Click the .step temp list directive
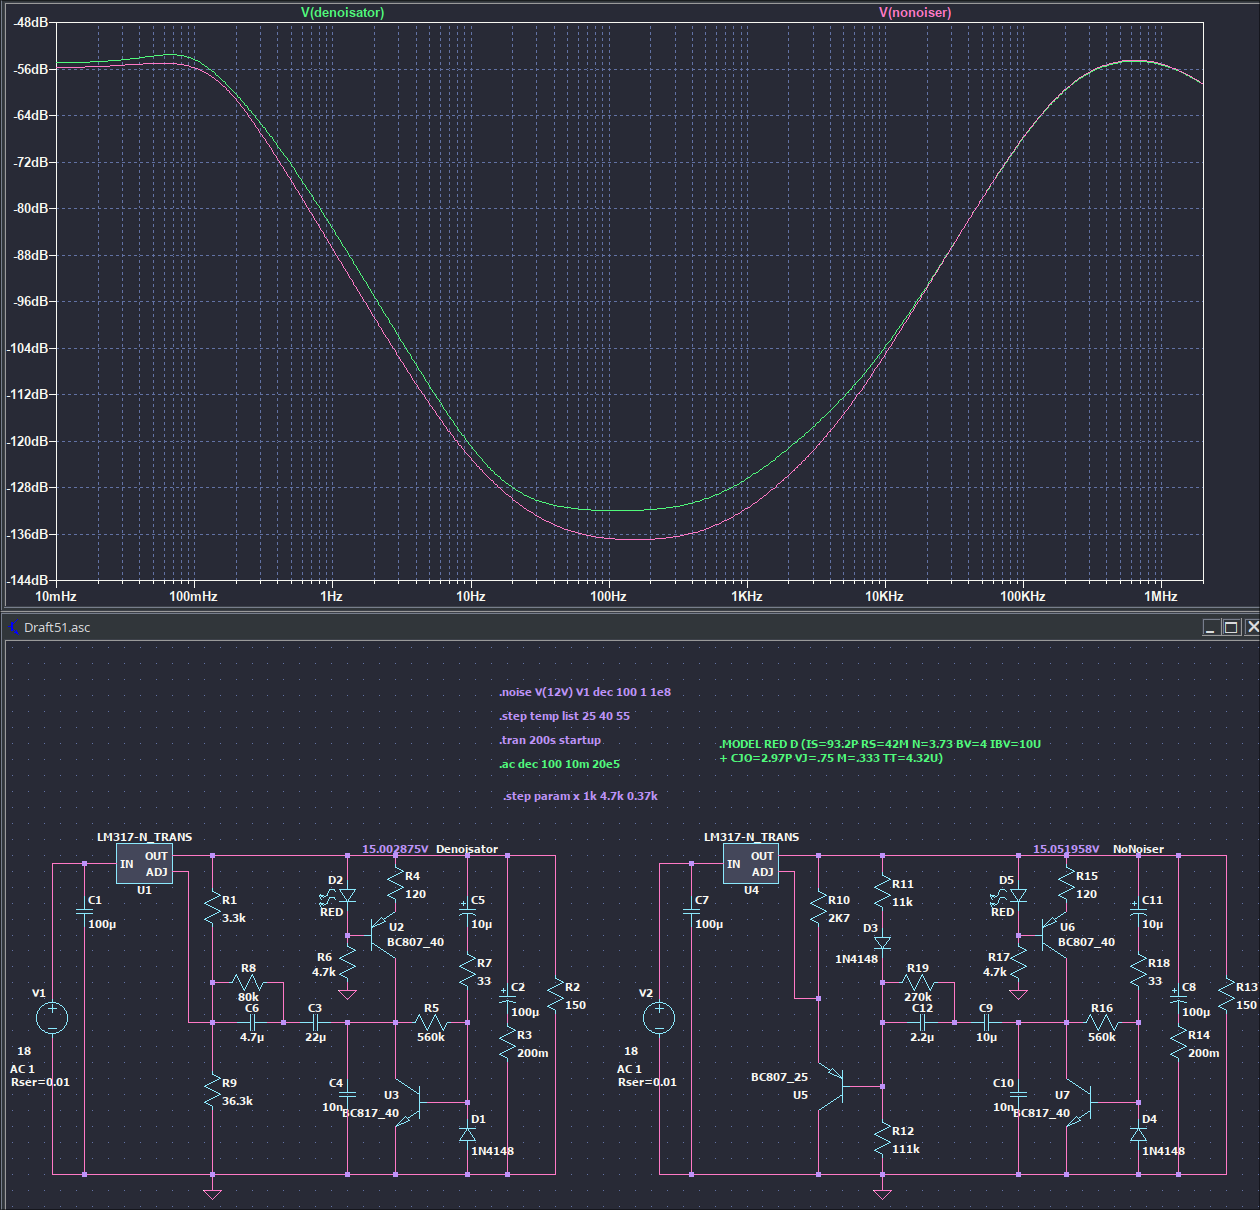1260x1210 pixels. coord(564,716)
